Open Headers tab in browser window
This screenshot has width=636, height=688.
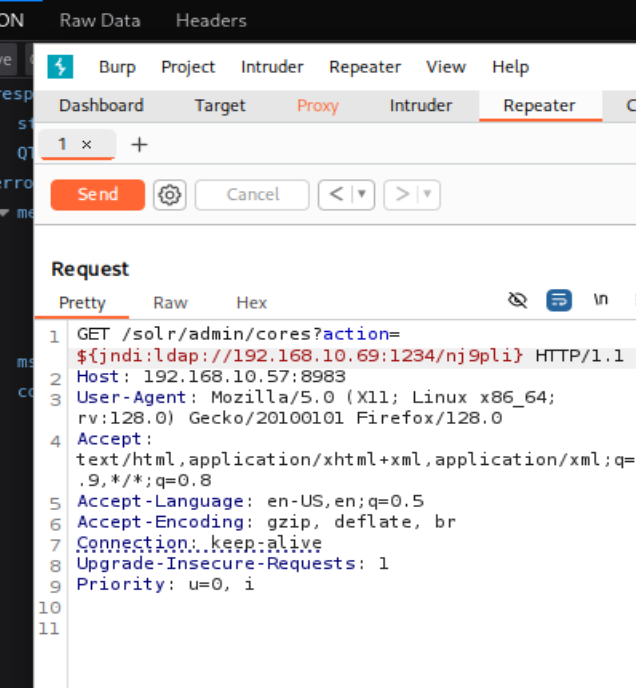[x=211, y=21]
